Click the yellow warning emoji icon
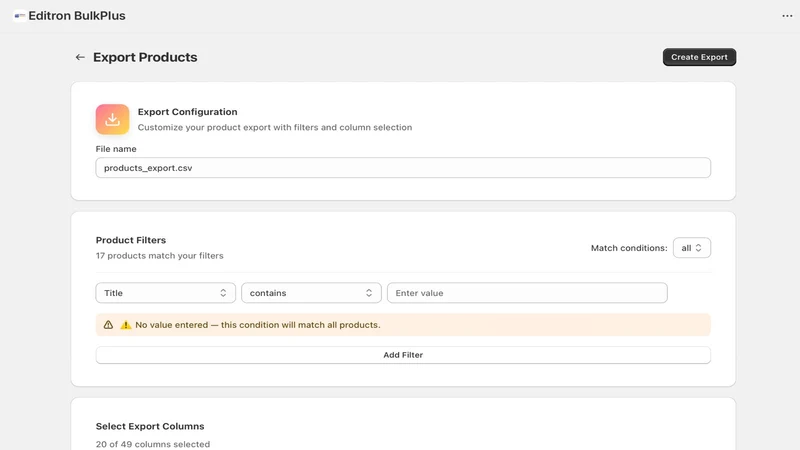This screenshot has height=450, width=800. coord(126,325)
